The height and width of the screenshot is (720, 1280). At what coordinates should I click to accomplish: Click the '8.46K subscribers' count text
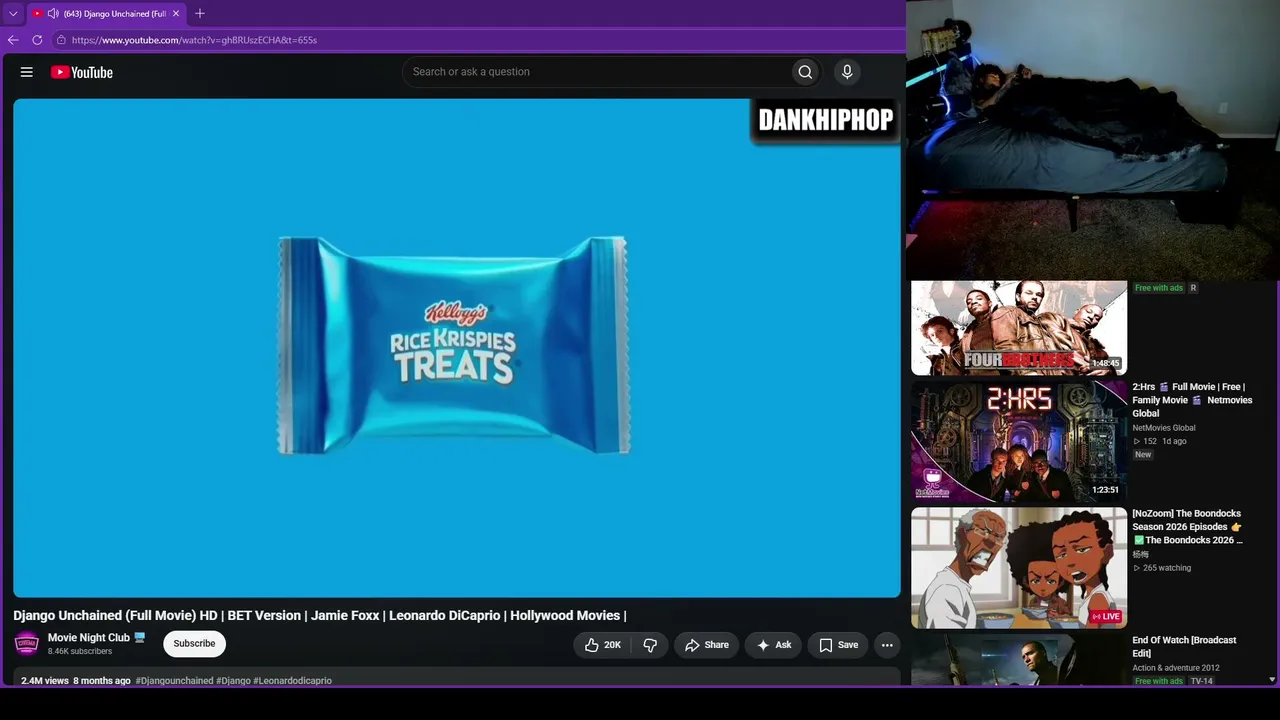[80, 651]
